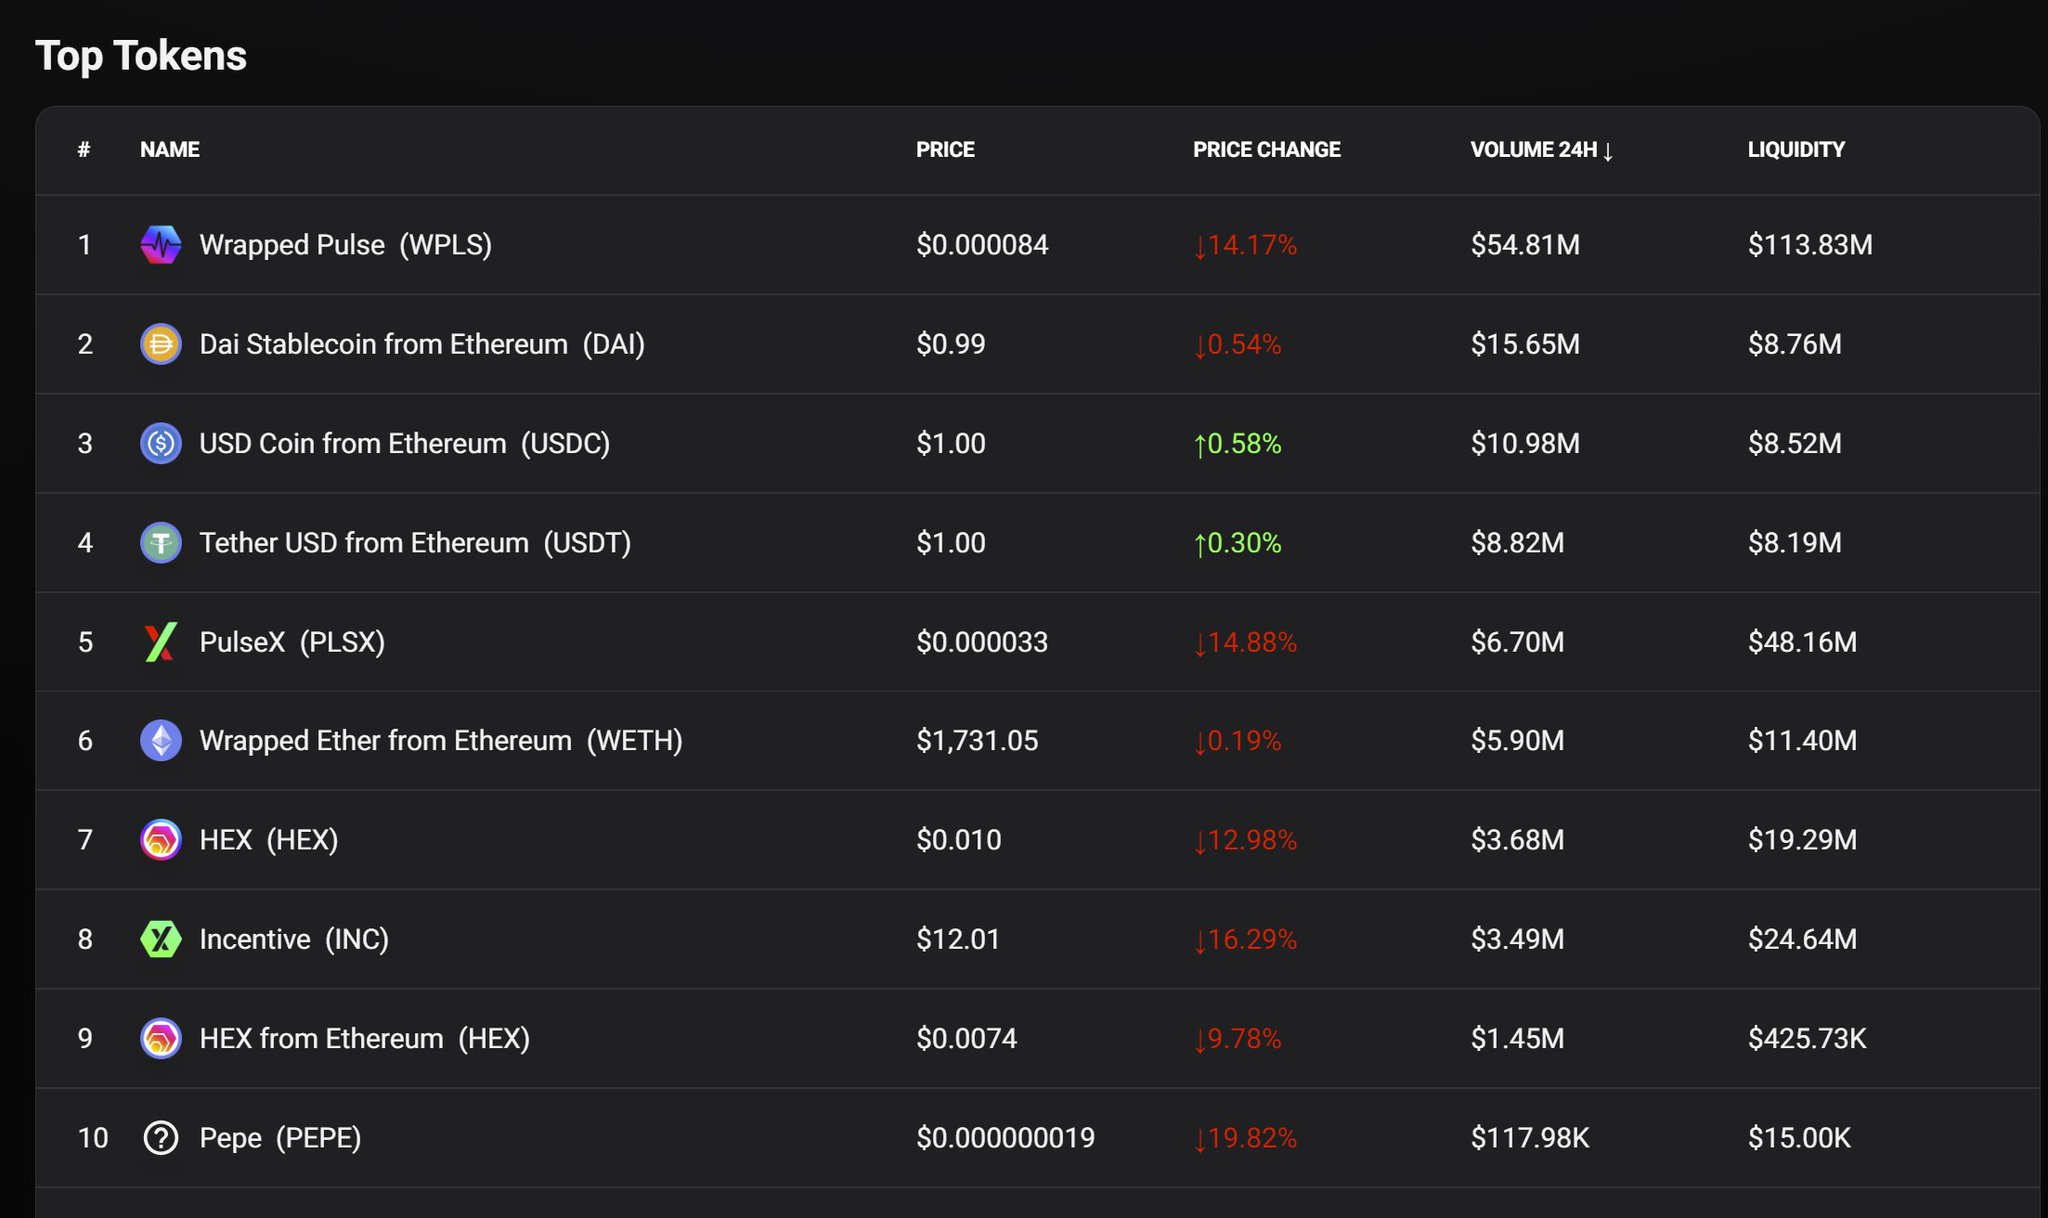The height and width of the screenshot is (1218, 2048).
Task: Click the HEX from Ethereum token icon
Action: click(161, 1038)
